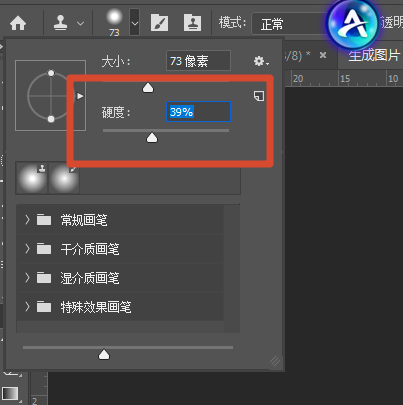The width and height of the screenshot is (403, 405).
Task: Adjust the 硬度 hardness slider handle
Action: pos(152,137)
